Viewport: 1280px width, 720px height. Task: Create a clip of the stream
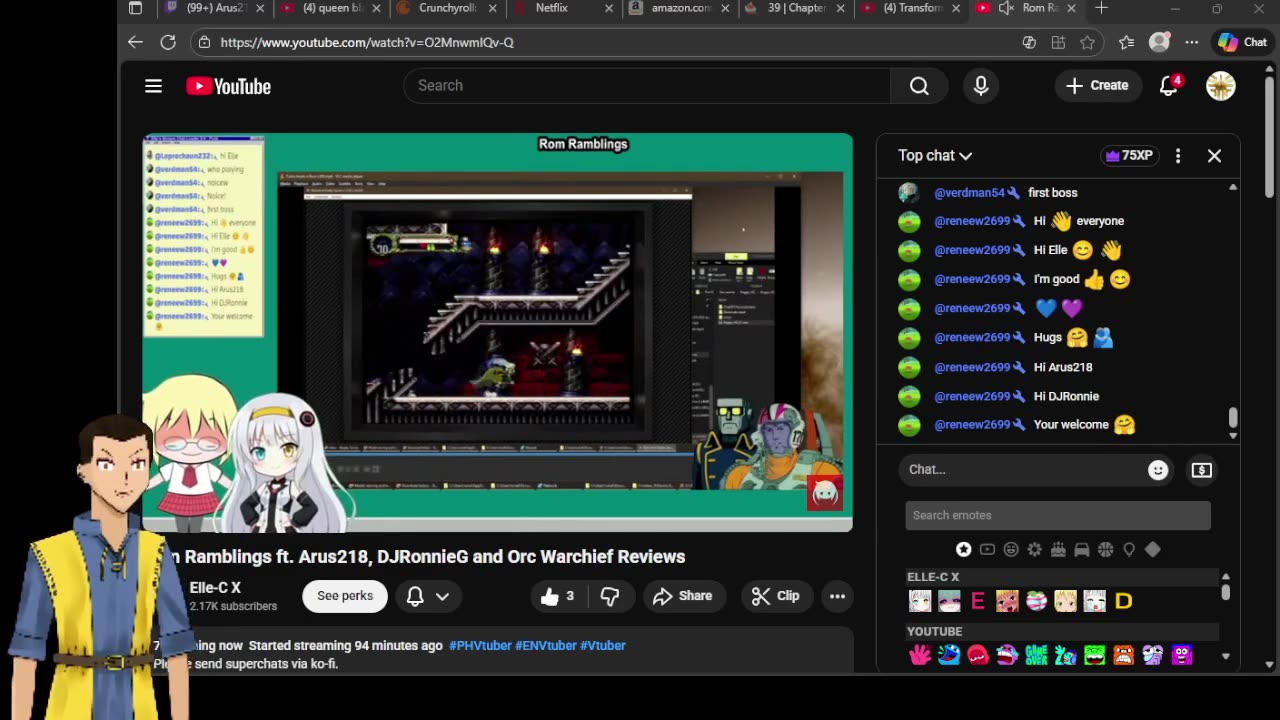point(776,596)
